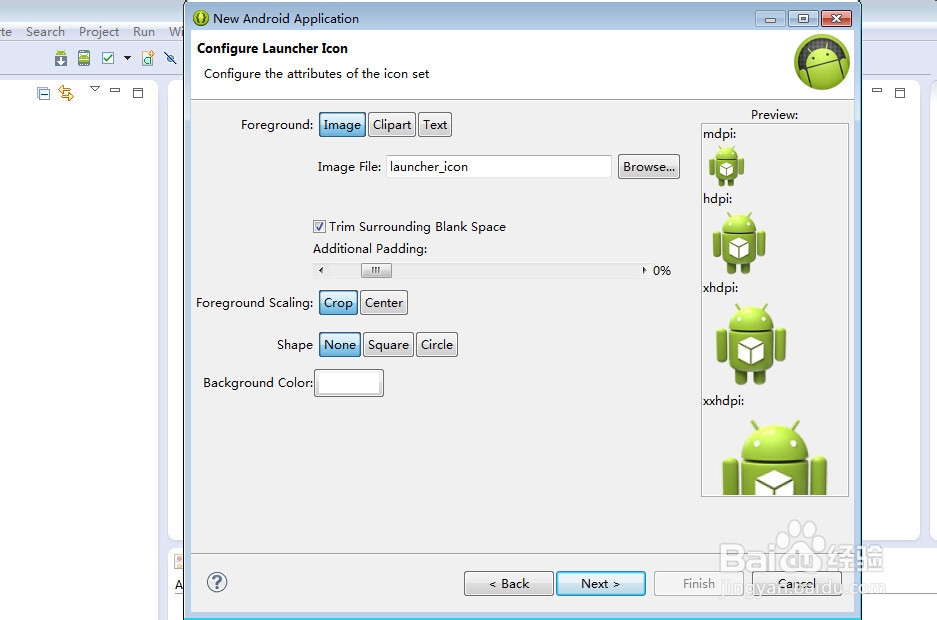Select Clipart as the foreground type

[x=392, y=125]
